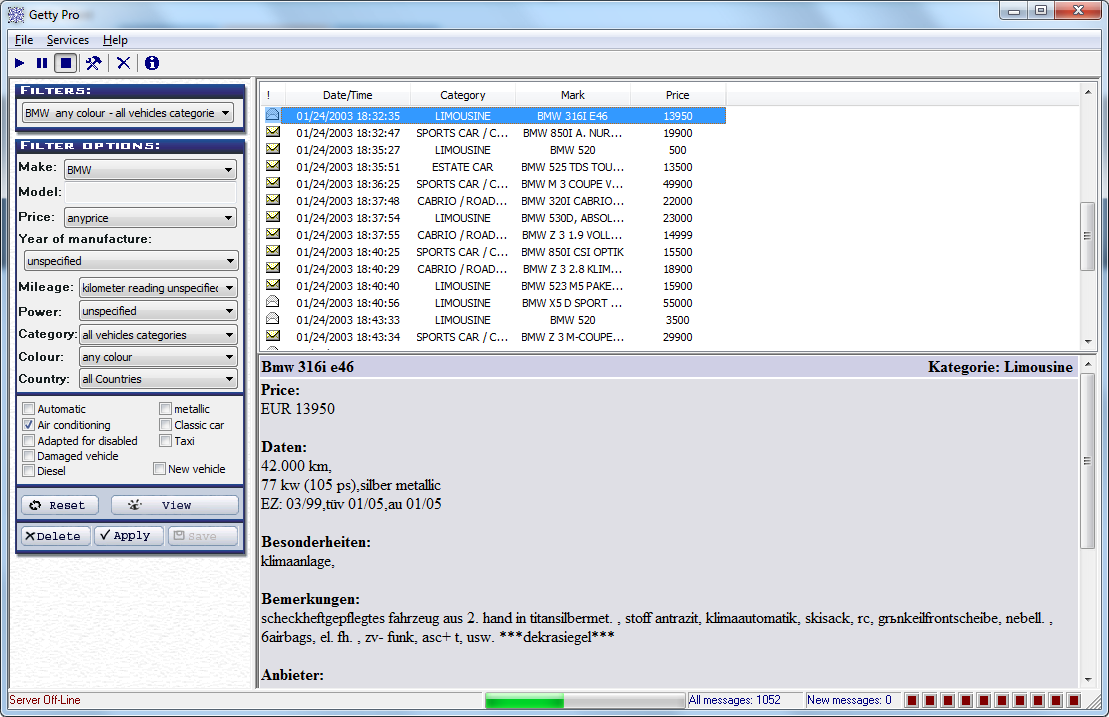Sort messages by the Mark column header

(573, 95)
